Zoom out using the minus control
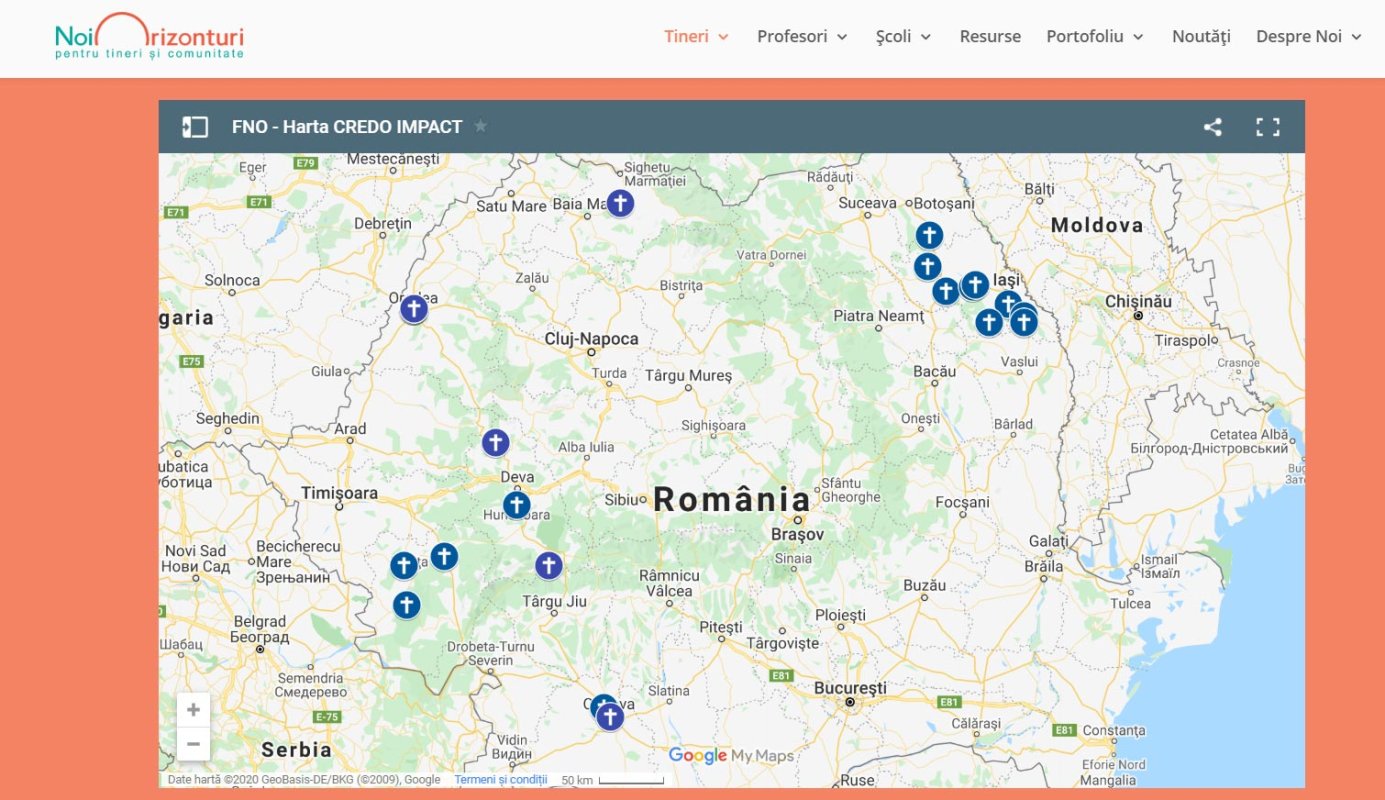The width and height of the screenshot is (1385, 800). 192,743
